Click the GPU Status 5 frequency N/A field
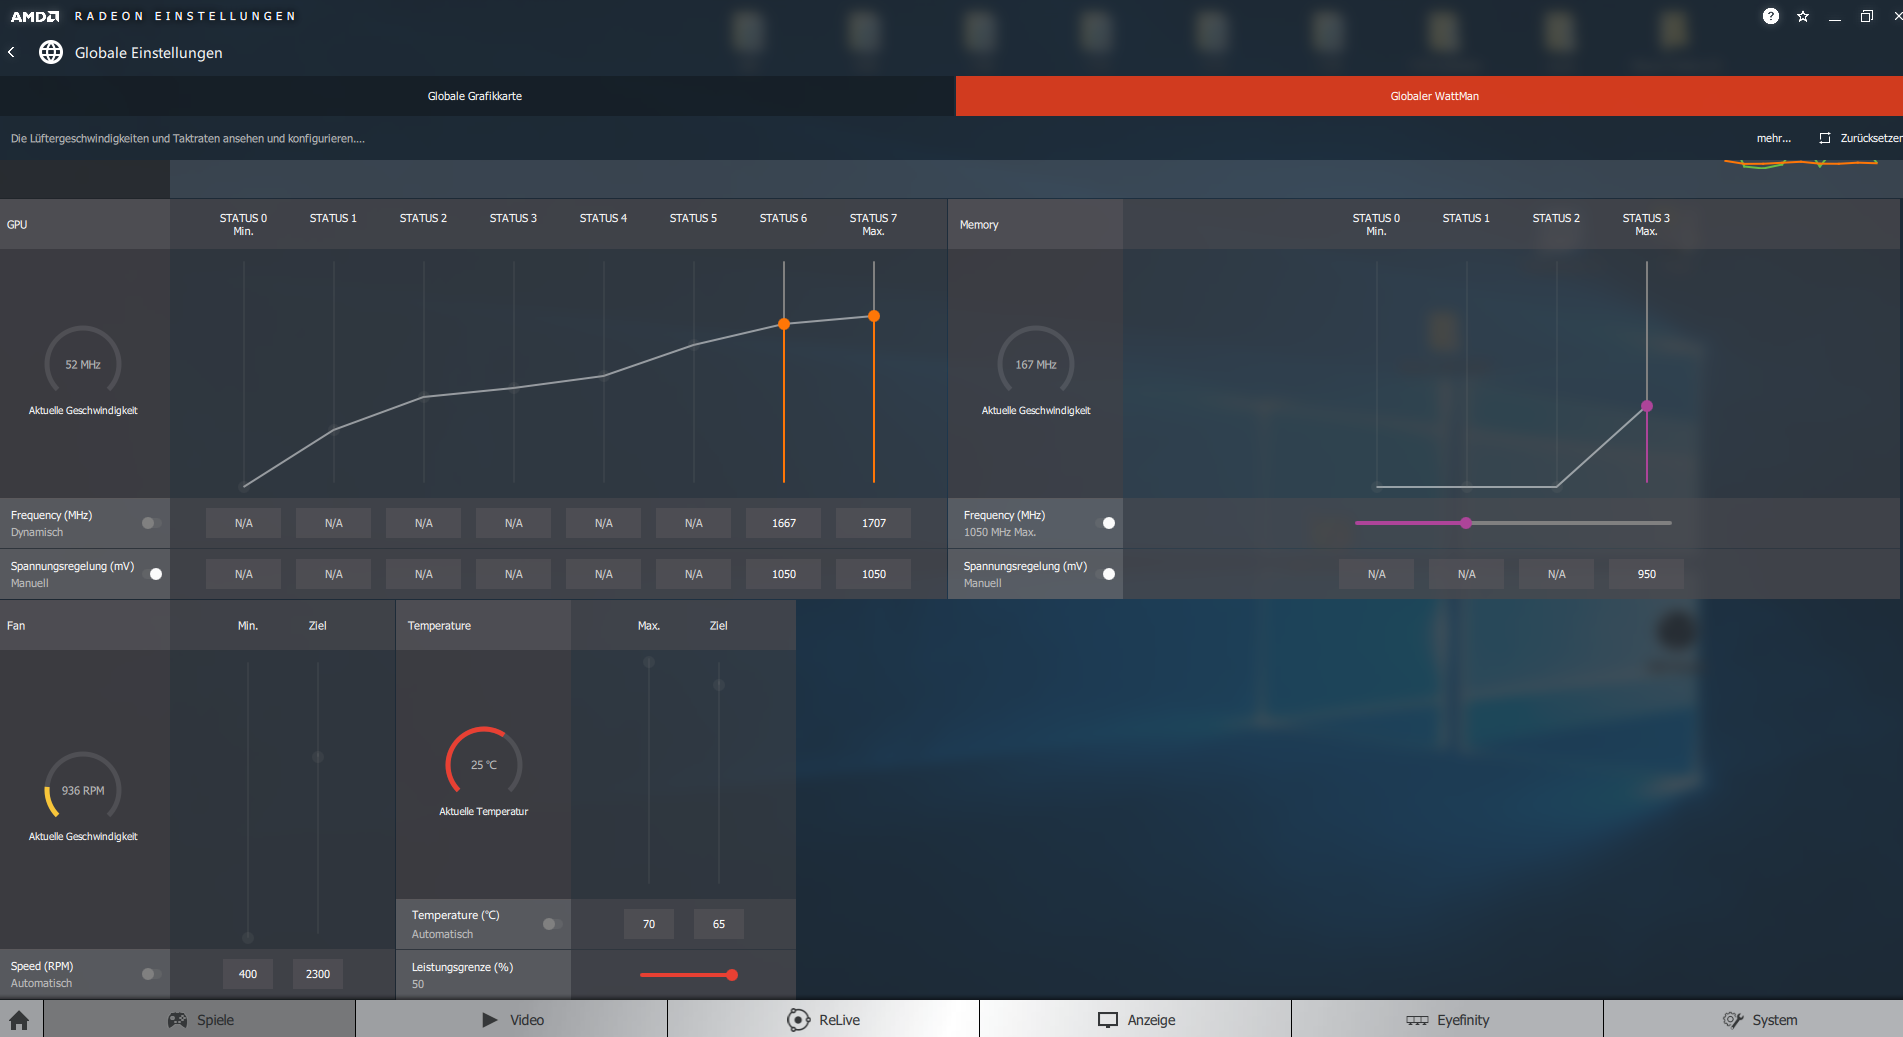1903x1037 pixels. [x=694, y=523]
